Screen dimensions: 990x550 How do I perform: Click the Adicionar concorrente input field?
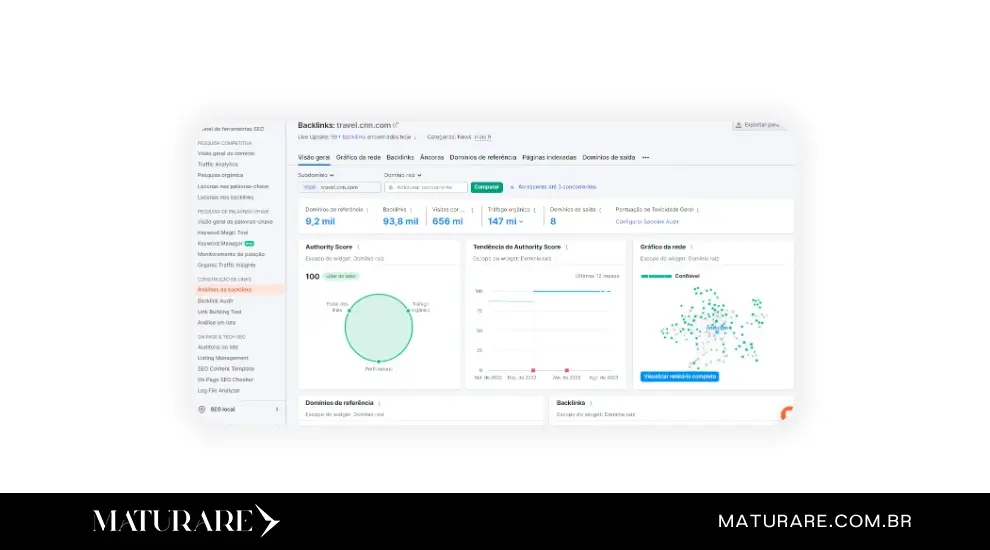[x=426, y=187]
